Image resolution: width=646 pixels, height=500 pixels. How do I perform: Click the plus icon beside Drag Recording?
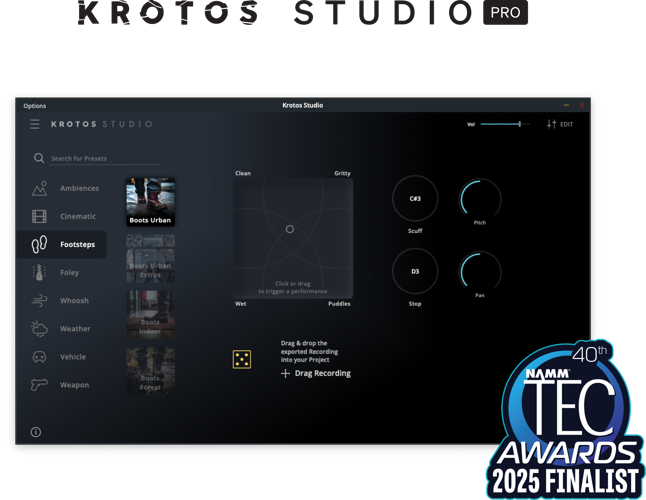285,374
